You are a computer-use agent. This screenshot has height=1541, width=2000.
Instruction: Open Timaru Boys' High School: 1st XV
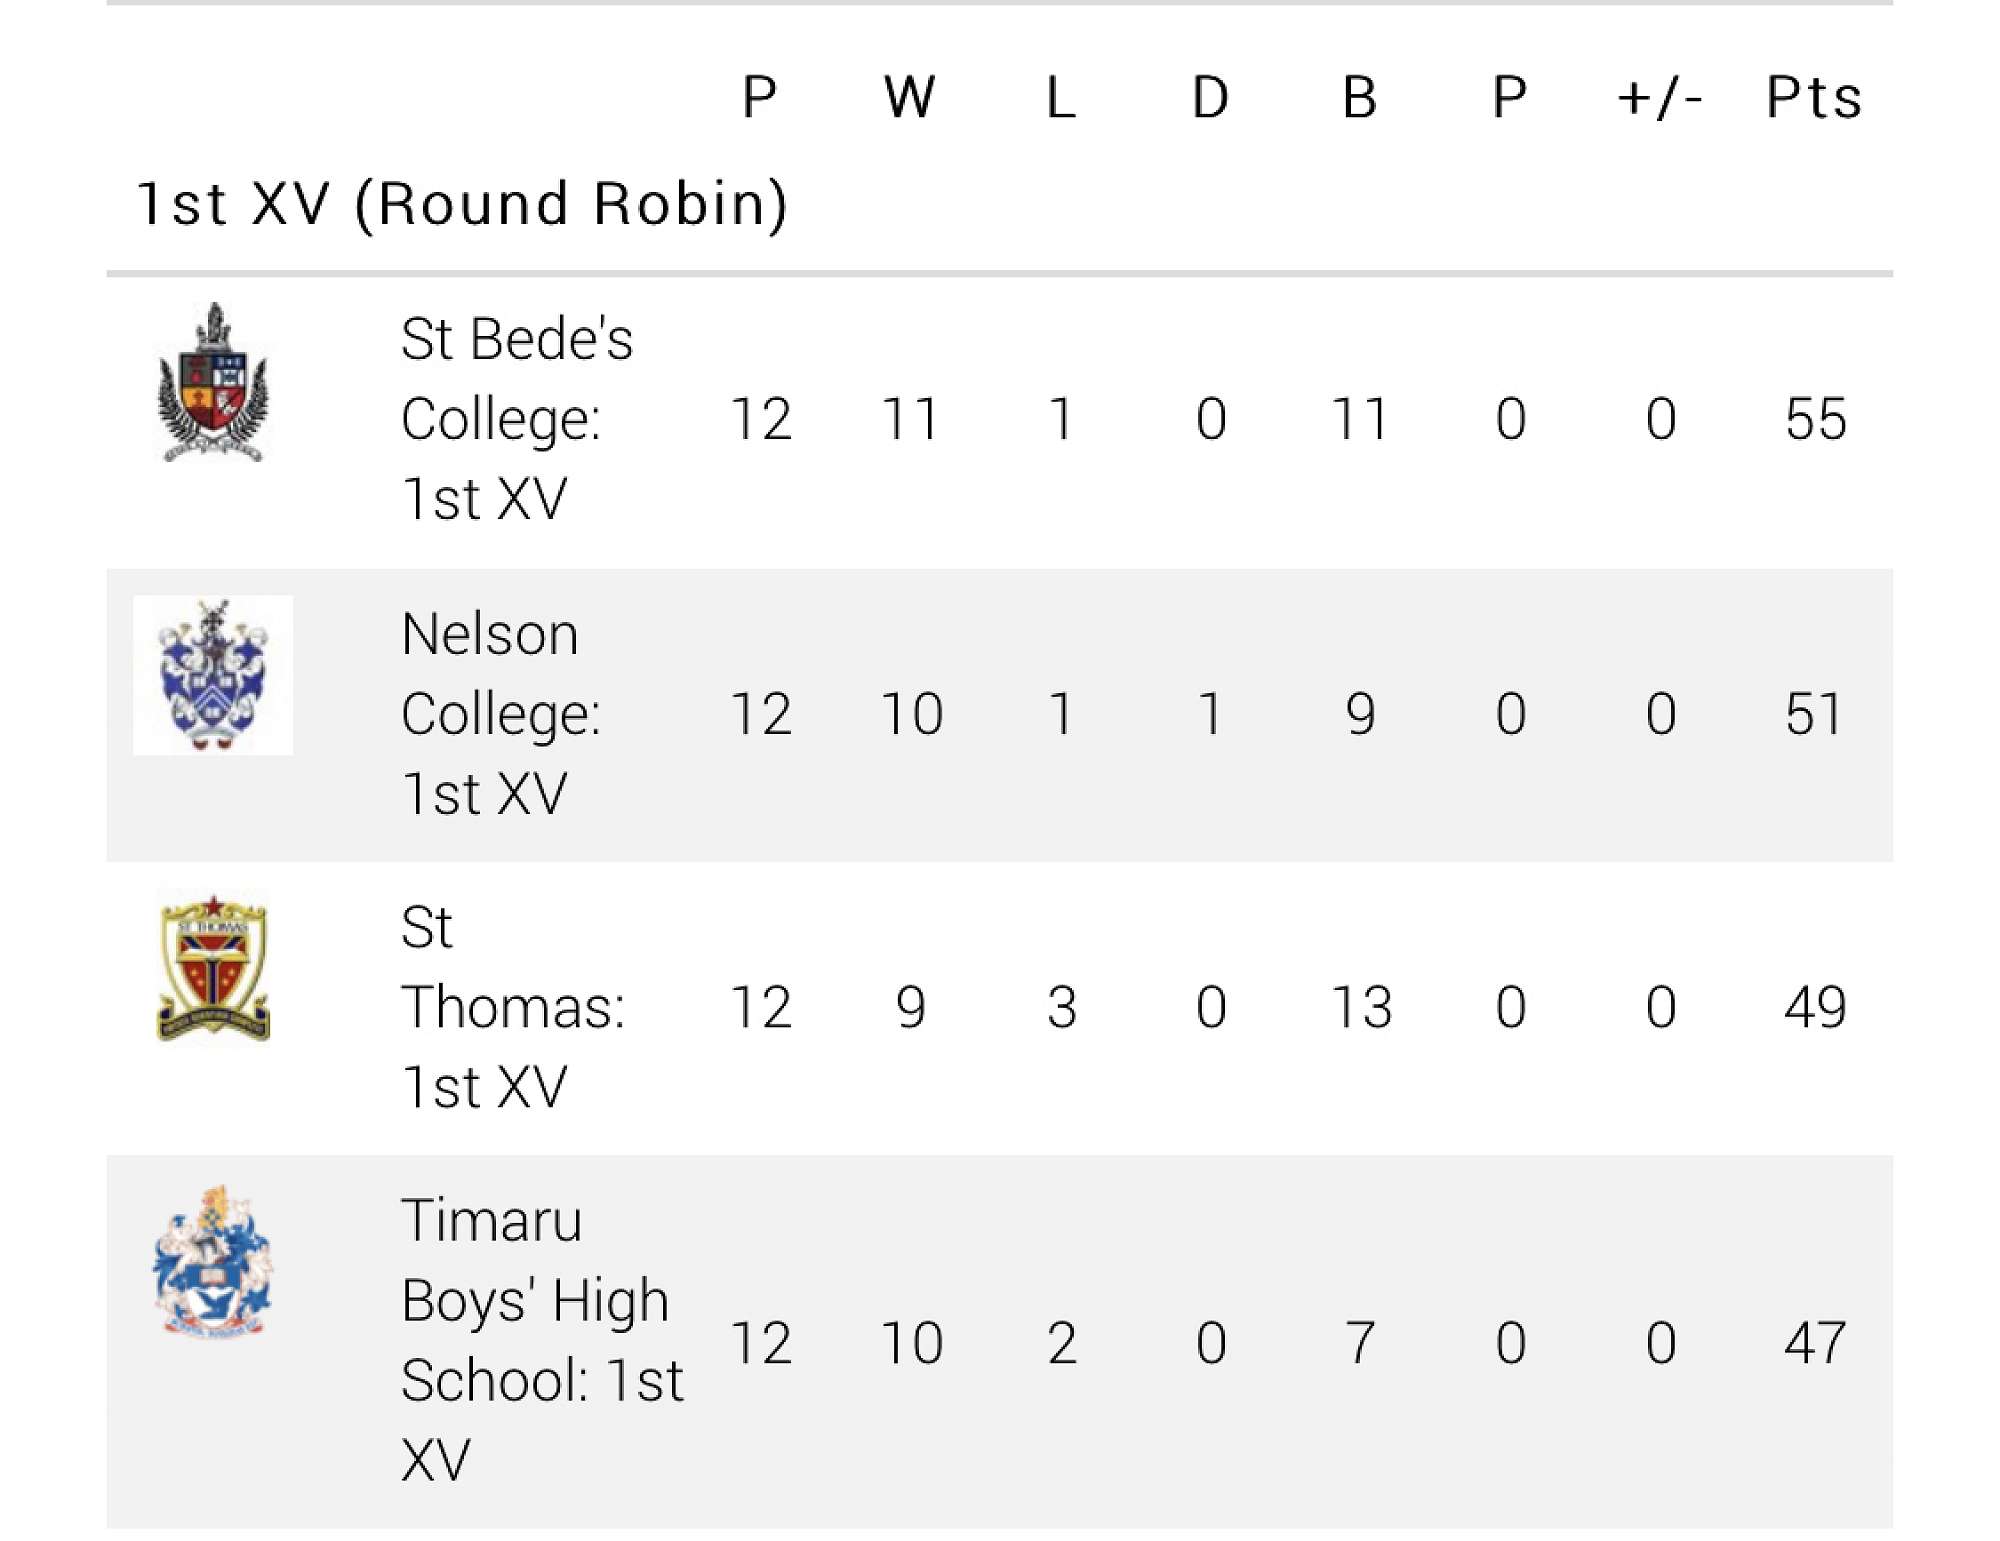point(541,1340)
